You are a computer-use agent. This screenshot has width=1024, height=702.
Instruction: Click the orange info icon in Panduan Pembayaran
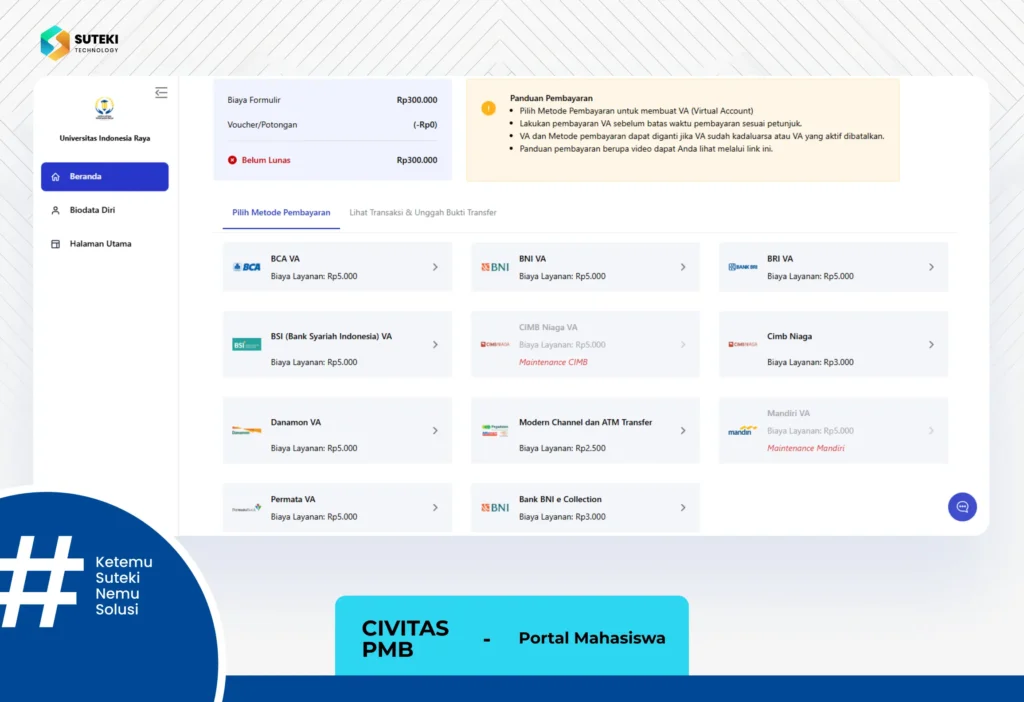click(x=488, y=108)
